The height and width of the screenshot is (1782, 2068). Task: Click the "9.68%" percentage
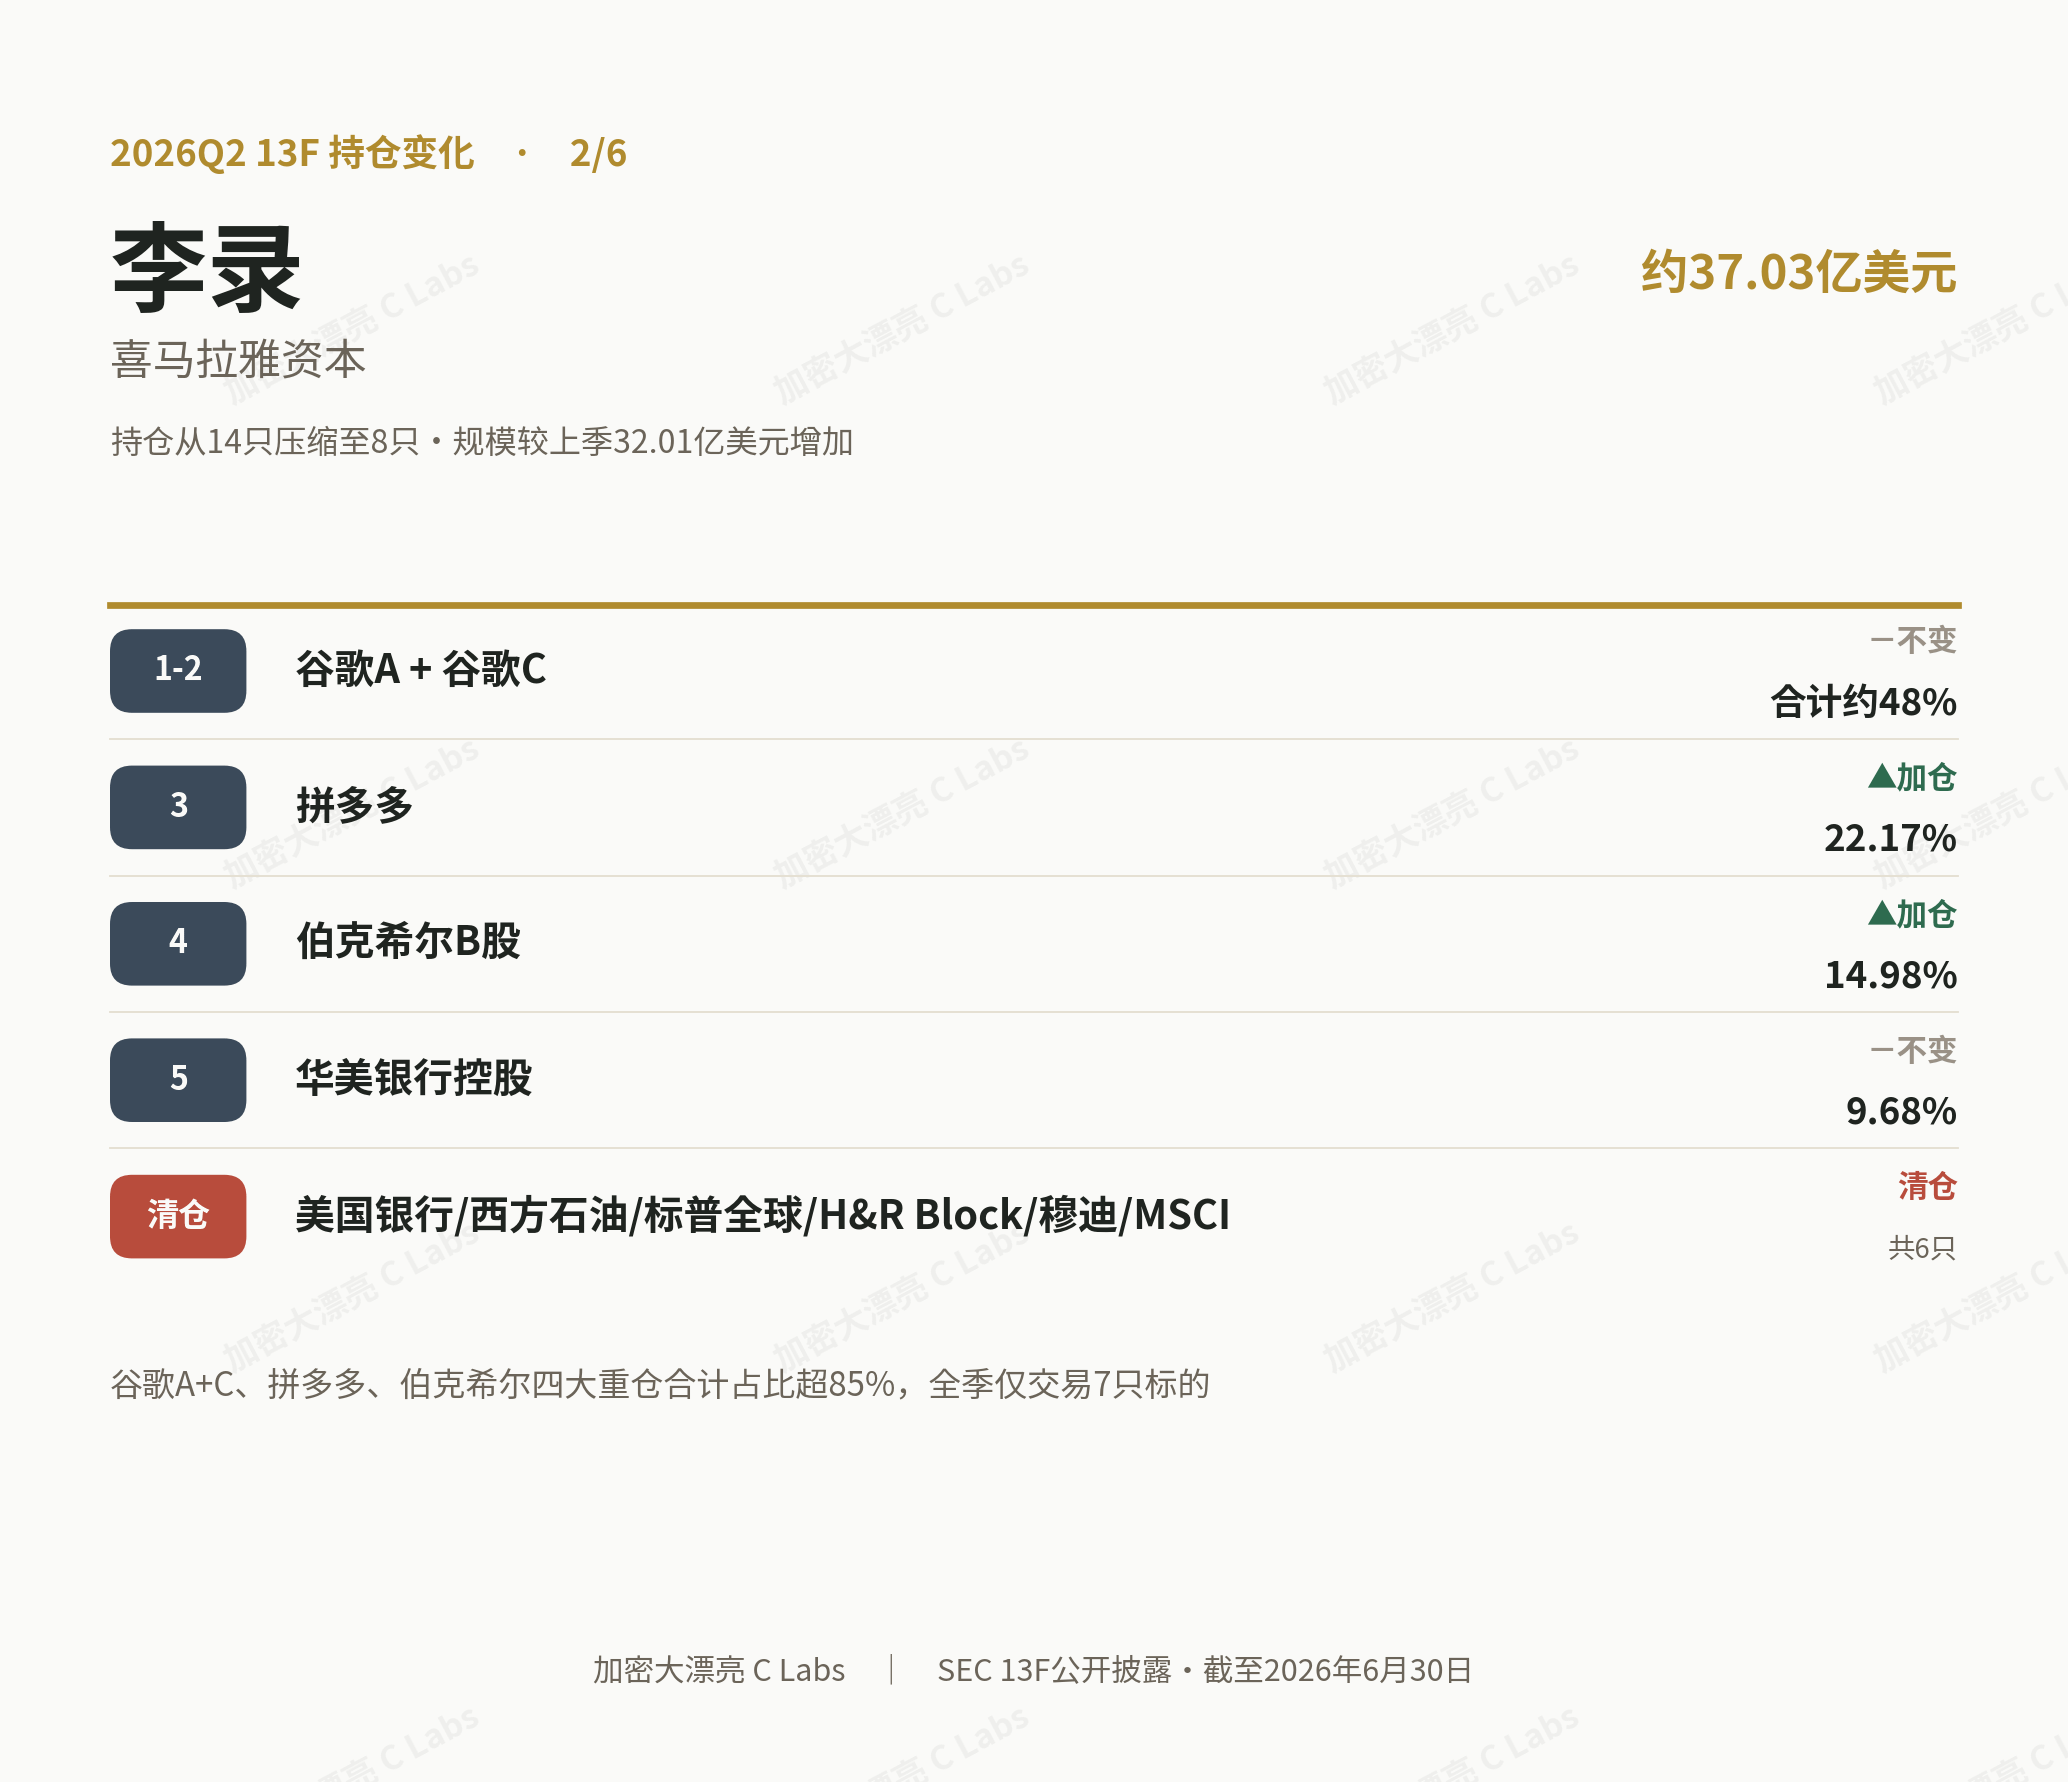pyautogui.click(x=1901, y=1111)
